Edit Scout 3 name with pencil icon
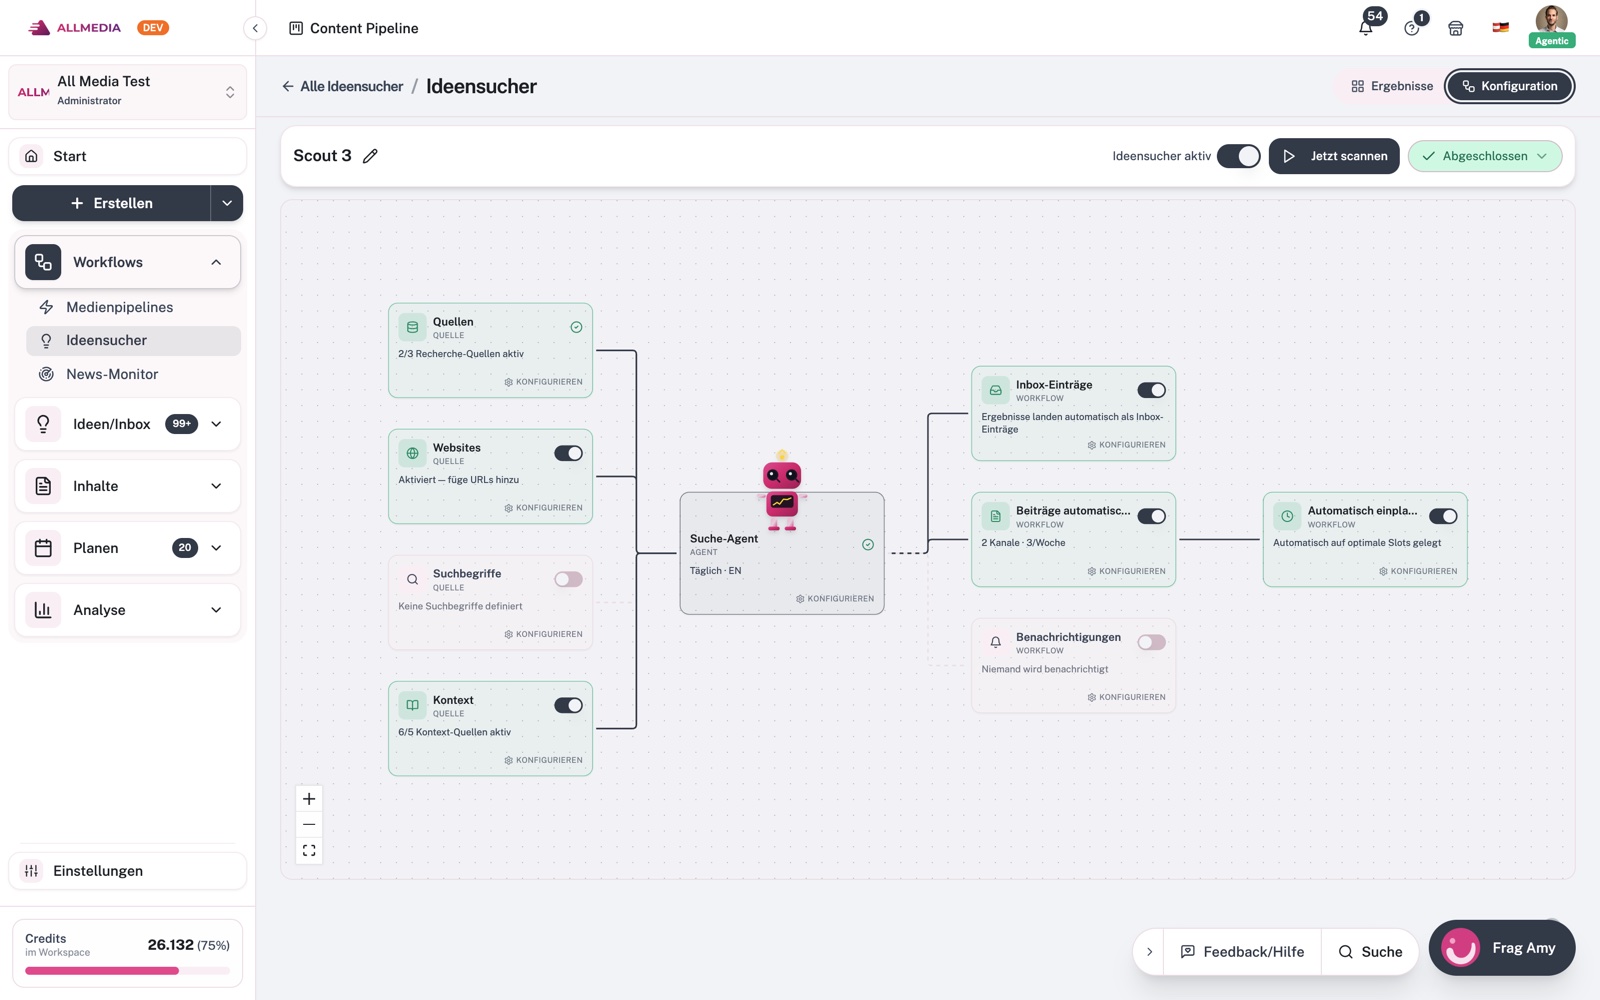1600x1000 pixels. 370,156
